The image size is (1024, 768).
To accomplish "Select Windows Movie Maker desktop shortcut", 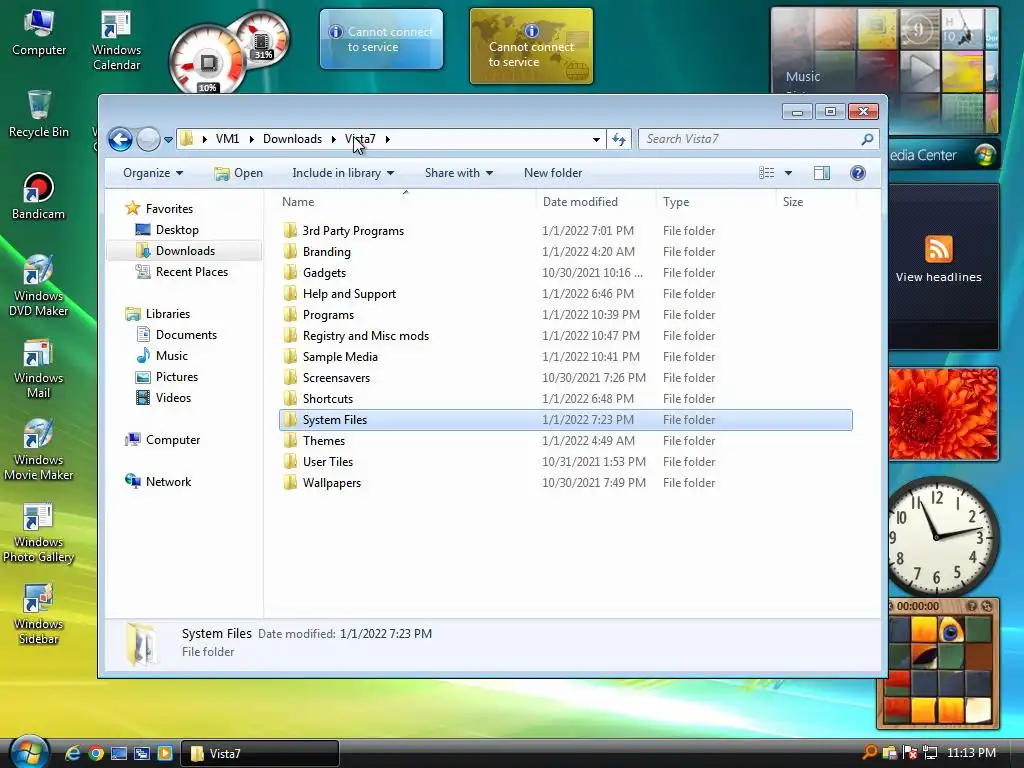I will pos(39,450).
